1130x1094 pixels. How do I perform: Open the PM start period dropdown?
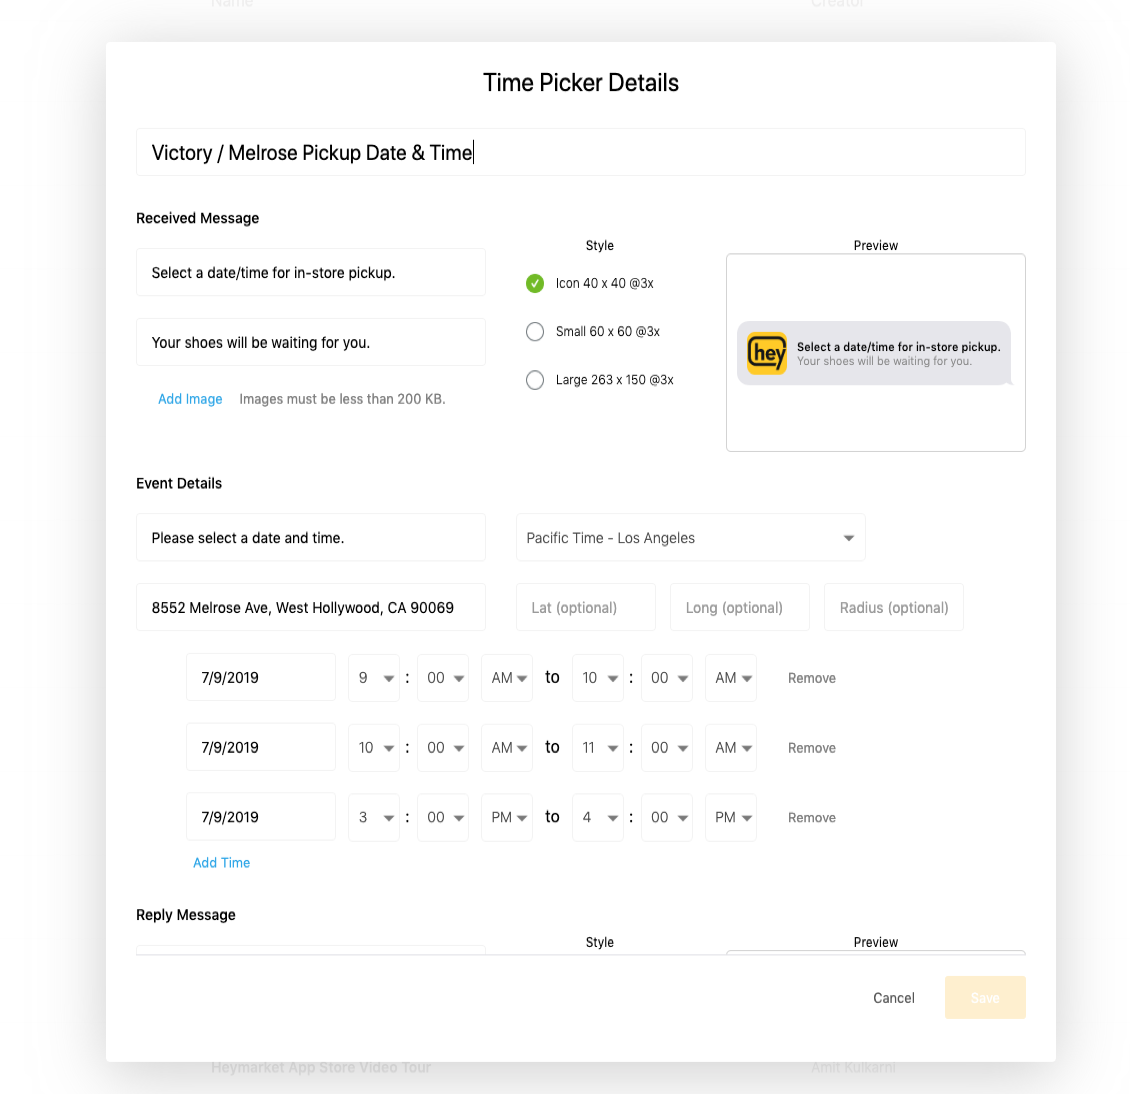click(x=507, y=817)
